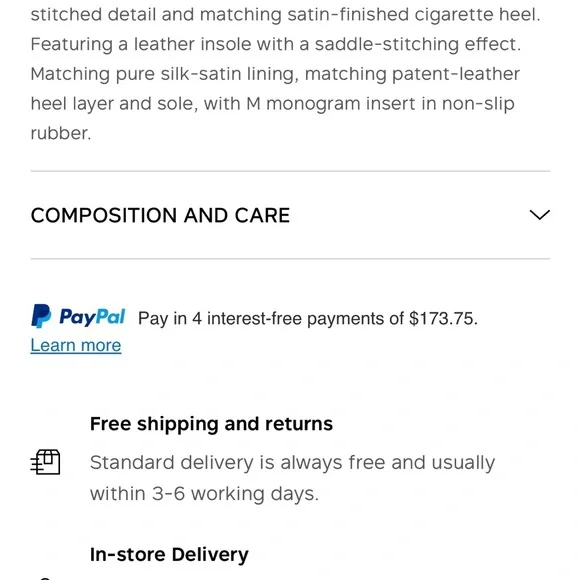Open the Learn more PayPal link
Image resolution: width=580 pixels, height=580 pixels.
(76, 345)
